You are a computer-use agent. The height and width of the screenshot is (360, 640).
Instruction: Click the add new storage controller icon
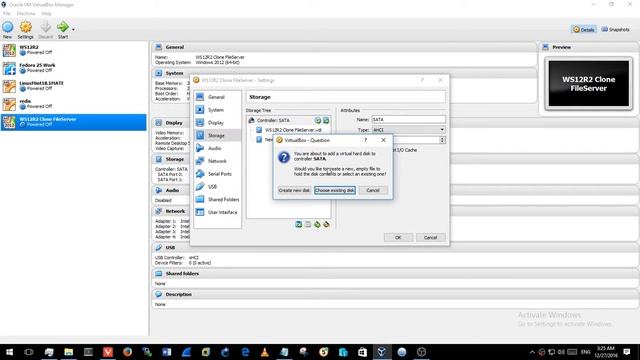tap(299, 224)
